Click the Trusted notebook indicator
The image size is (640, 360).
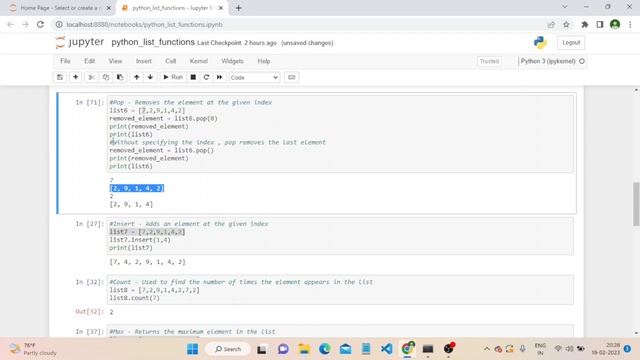(489, 61)
